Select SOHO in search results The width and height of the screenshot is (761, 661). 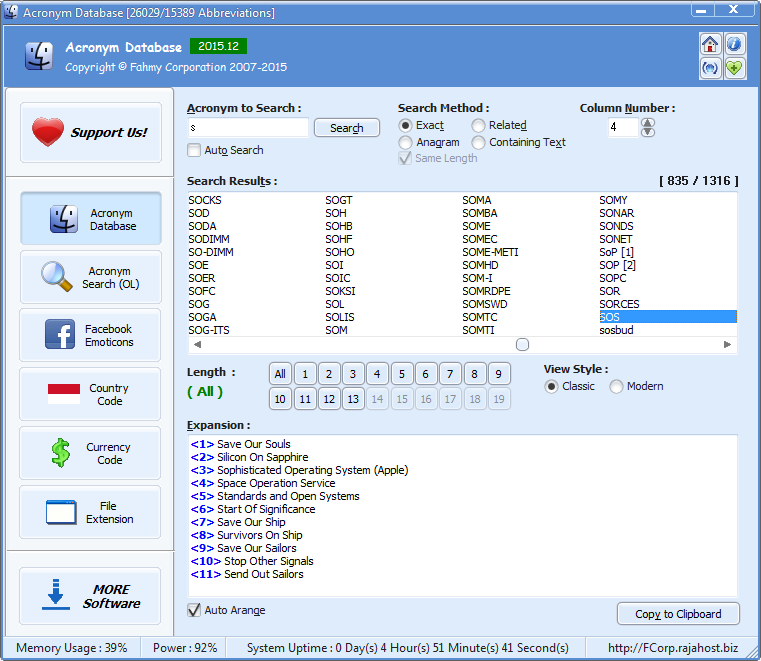pyautogui.click(x=340, y=252)
